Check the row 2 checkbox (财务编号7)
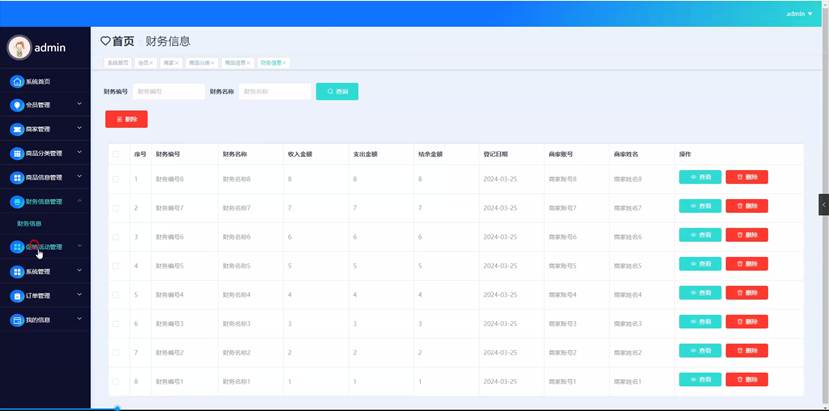 point(116,208)
